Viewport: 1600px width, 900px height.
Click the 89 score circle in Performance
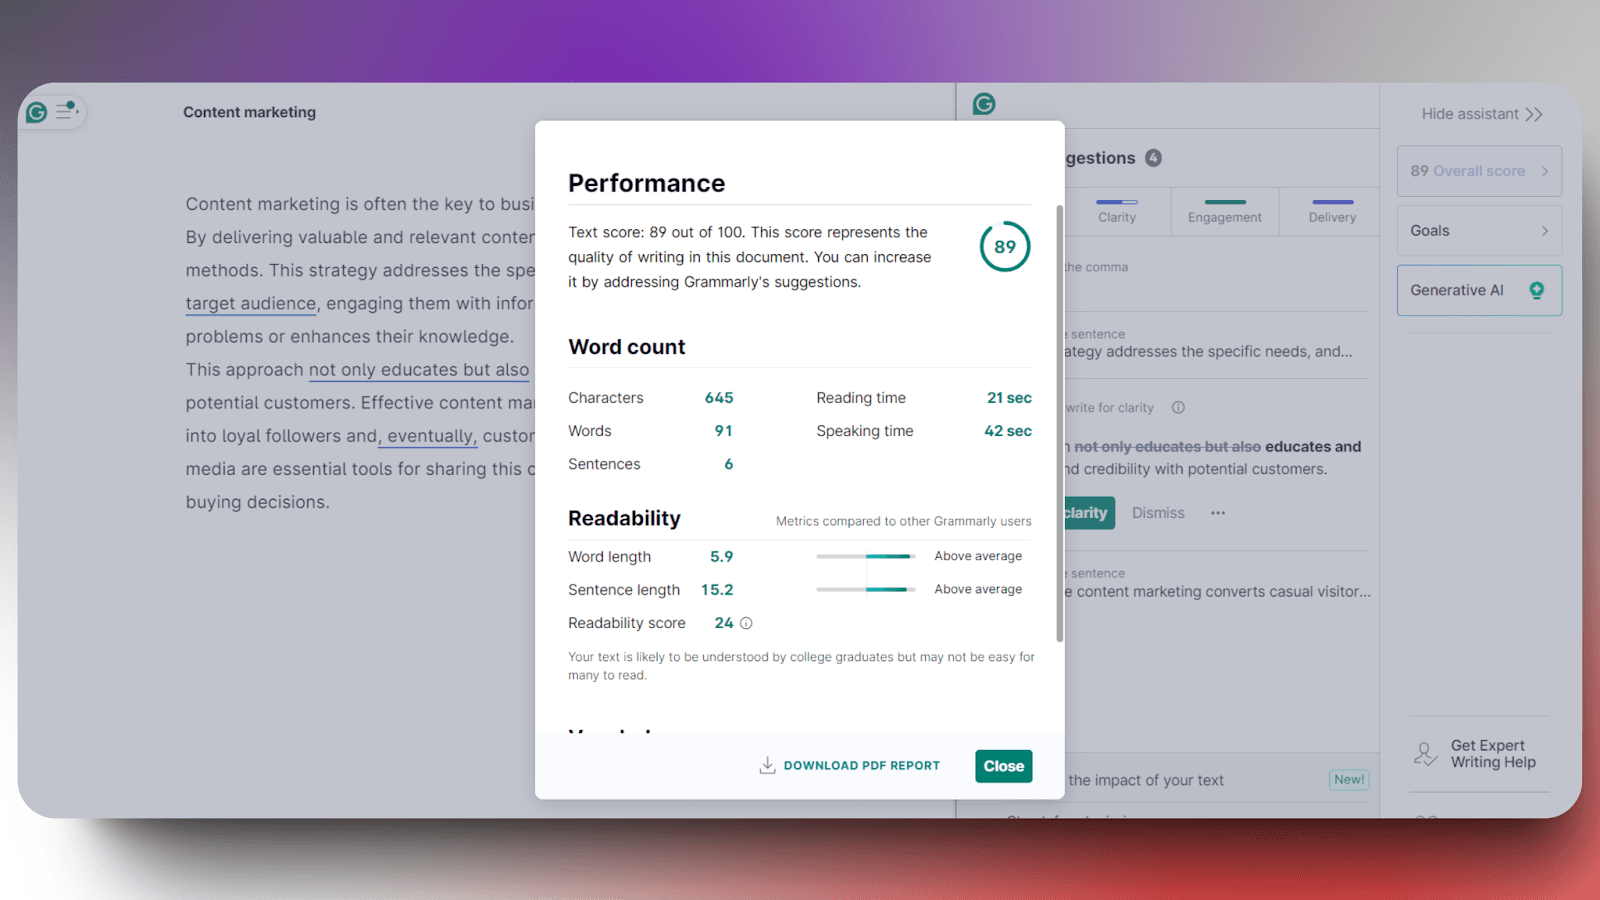tap(1005, 246)
